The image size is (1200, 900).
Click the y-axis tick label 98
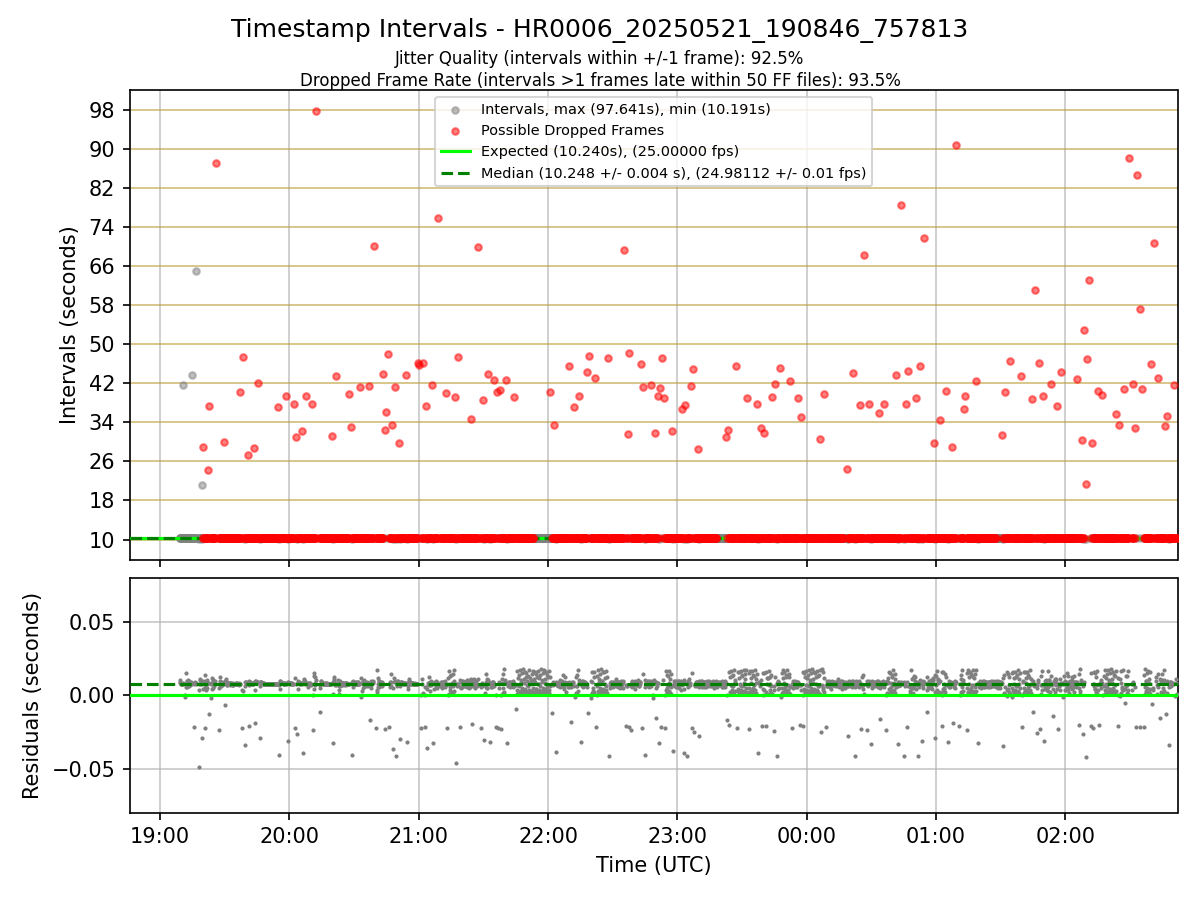pos(104,110)
